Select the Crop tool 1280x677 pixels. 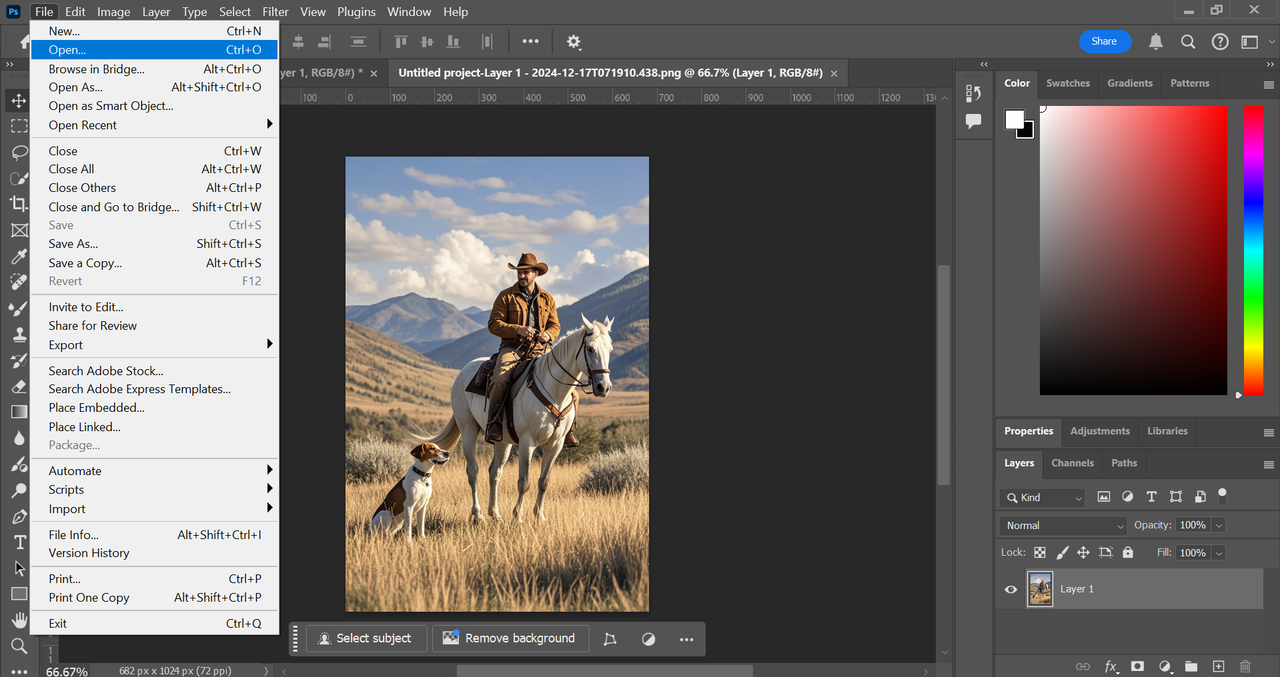[x=19, y=204]
